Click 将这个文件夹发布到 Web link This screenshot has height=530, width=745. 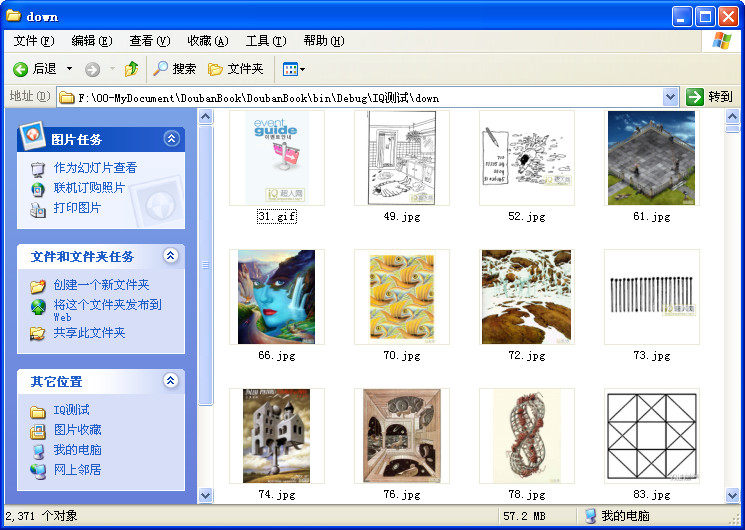click(107, 310)
